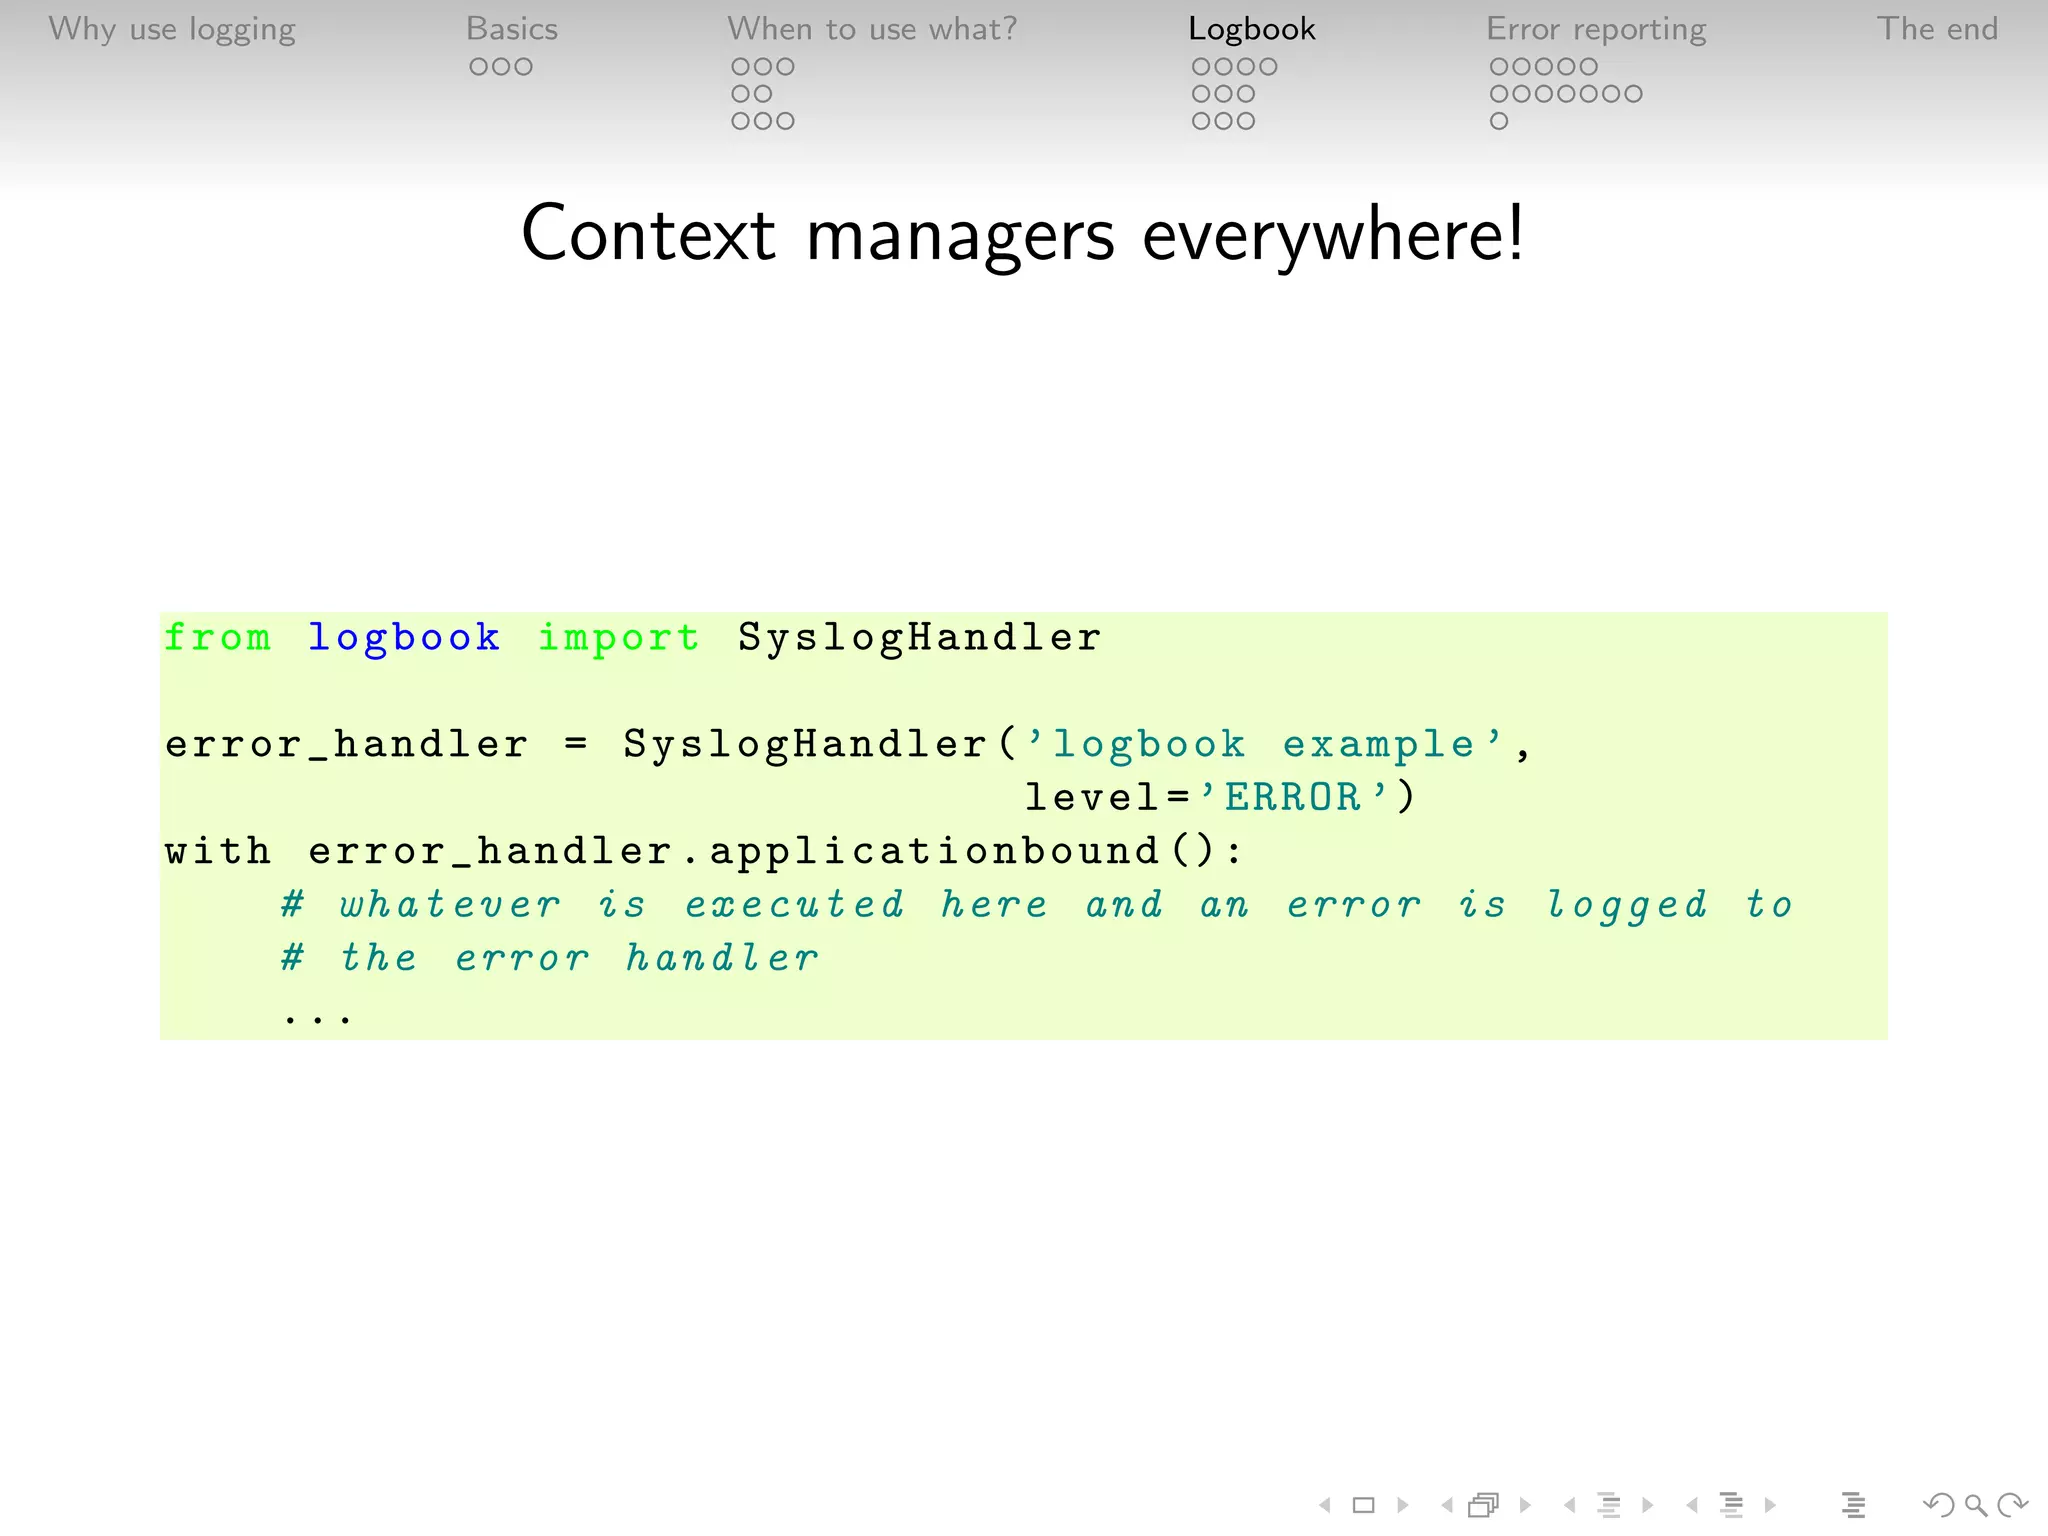Select the 'Logbook' section heading
Image resolution: width=2048 pixels, height=1536 pixels.
point(1252,29)
